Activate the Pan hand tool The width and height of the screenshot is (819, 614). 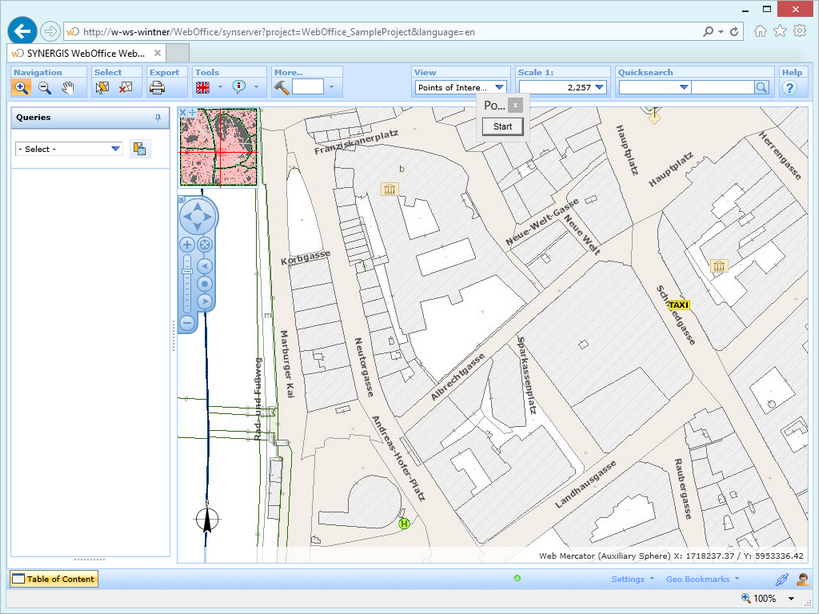(68, 88)
